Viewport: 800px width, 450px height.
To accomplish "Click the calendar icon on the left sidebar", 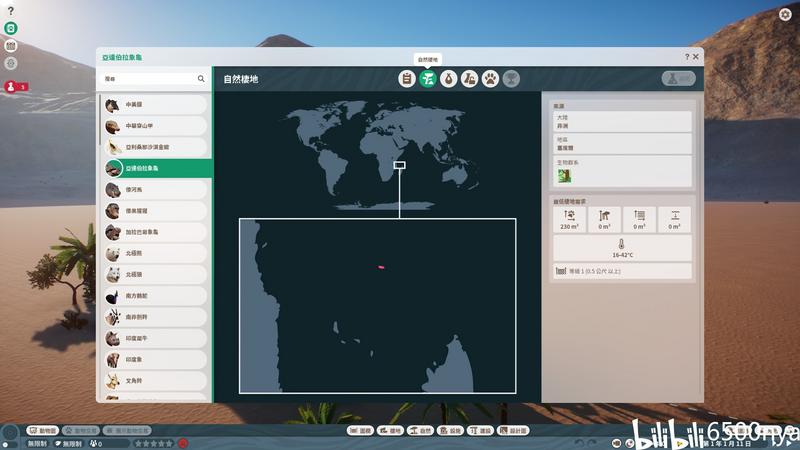I will tap(11, 46).
